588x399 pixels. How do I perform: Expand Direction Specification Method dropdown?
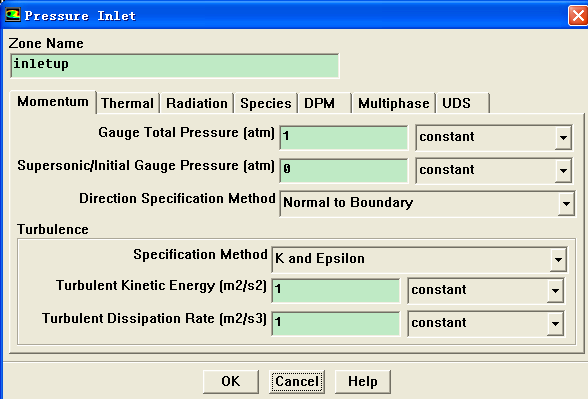point(427,204)
